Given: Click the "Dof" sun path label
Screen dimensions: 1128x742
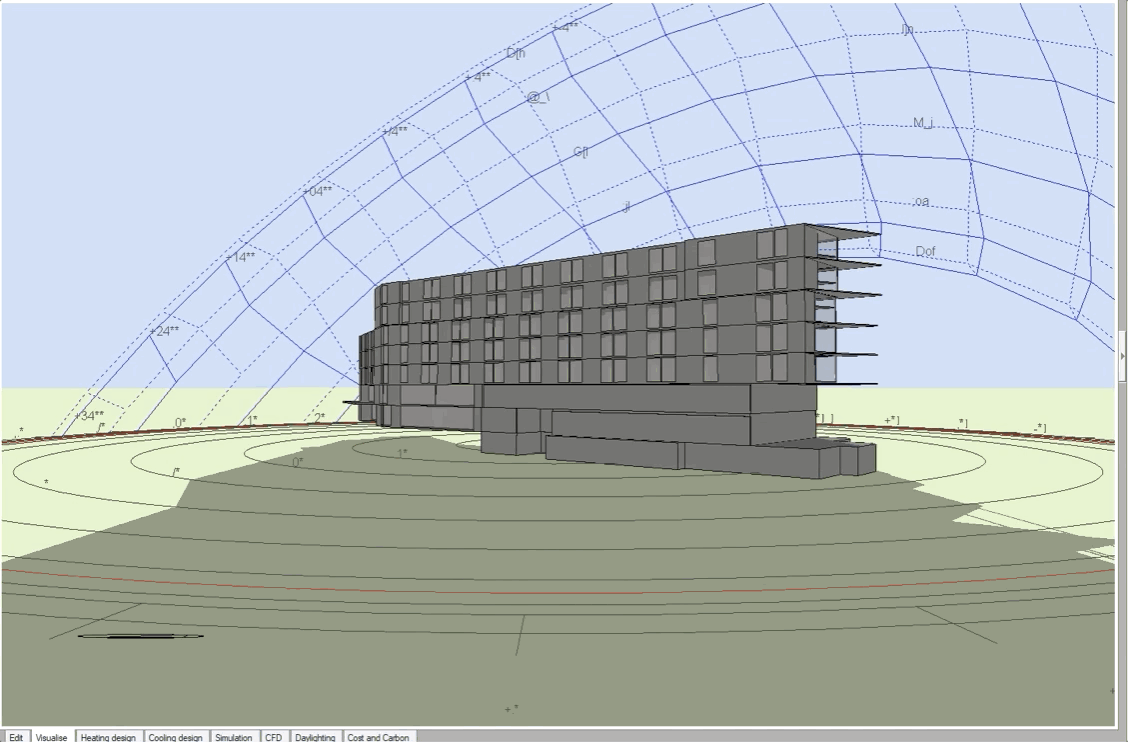Looking at the screenshot, I should click(926, 252).
